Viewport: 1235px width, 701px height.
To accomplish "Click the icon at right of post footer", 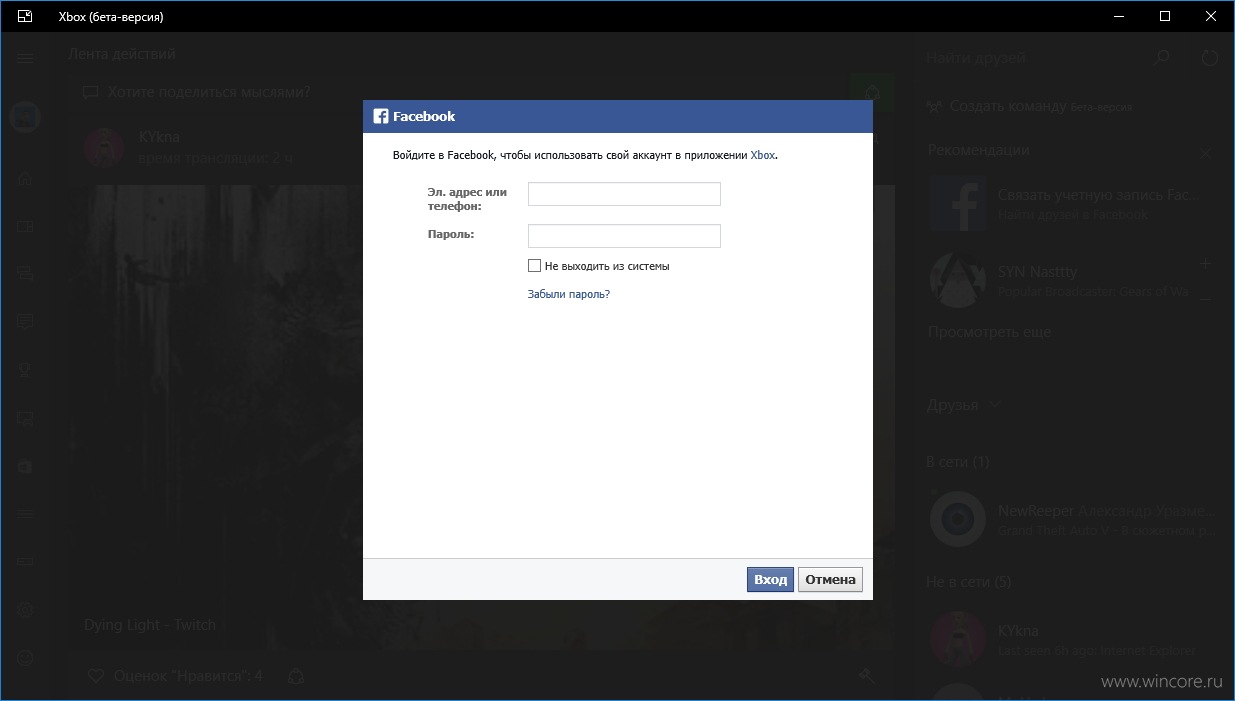I will tap(867, 676).
